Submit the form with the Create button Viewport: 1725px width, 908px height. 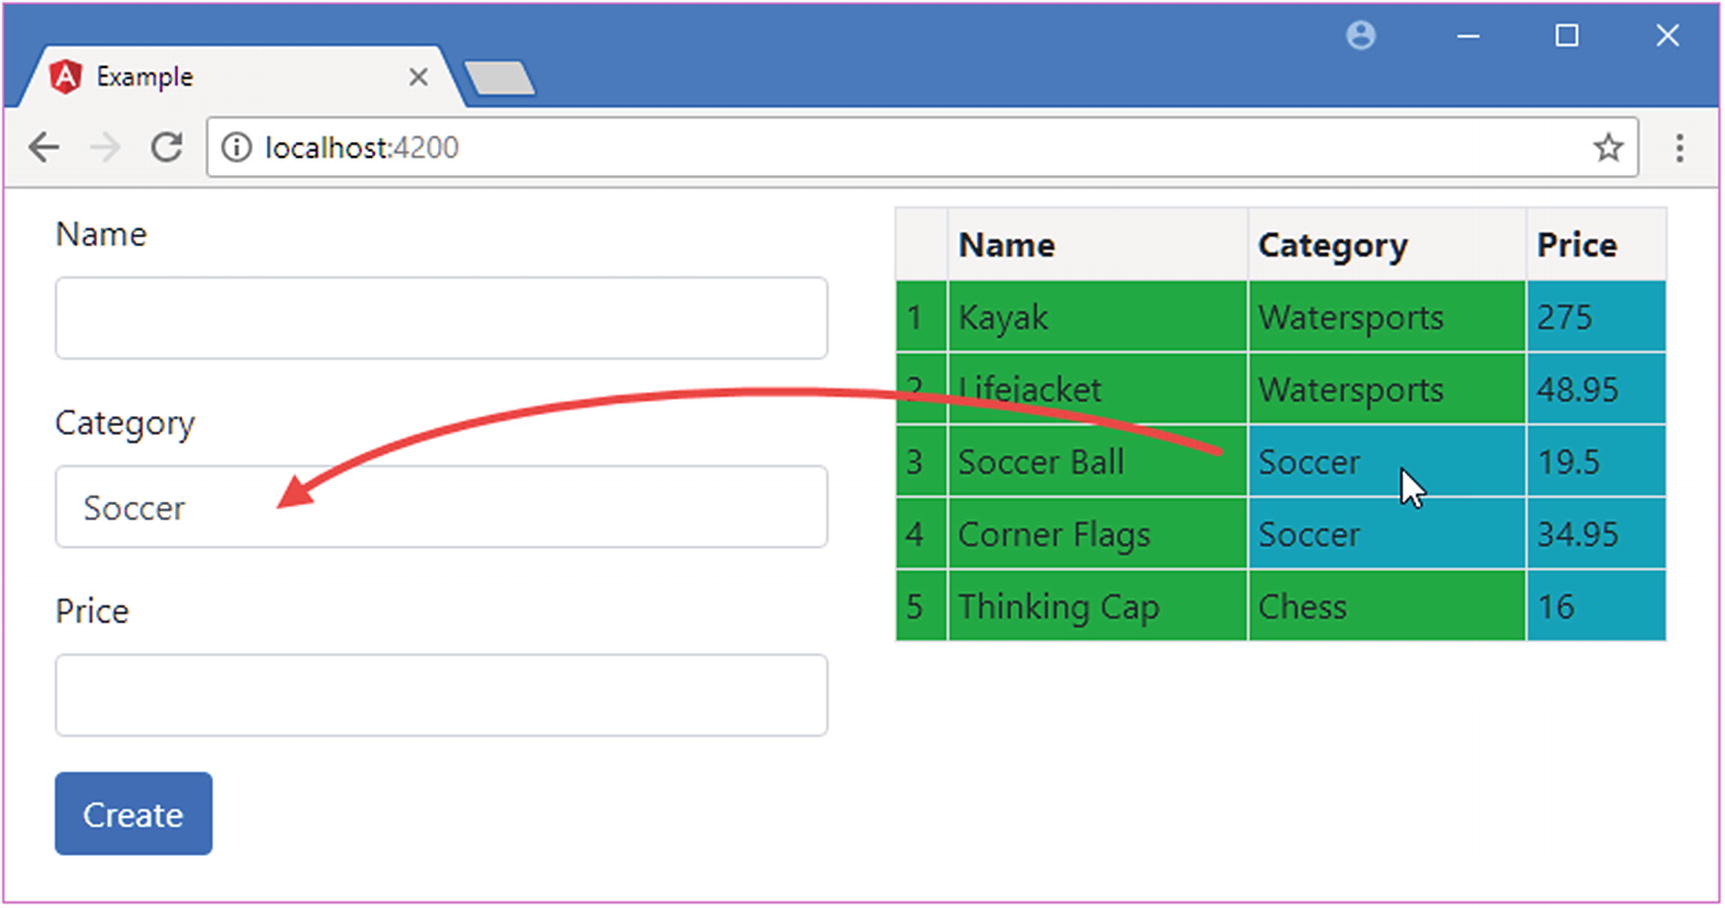(133, 814)
